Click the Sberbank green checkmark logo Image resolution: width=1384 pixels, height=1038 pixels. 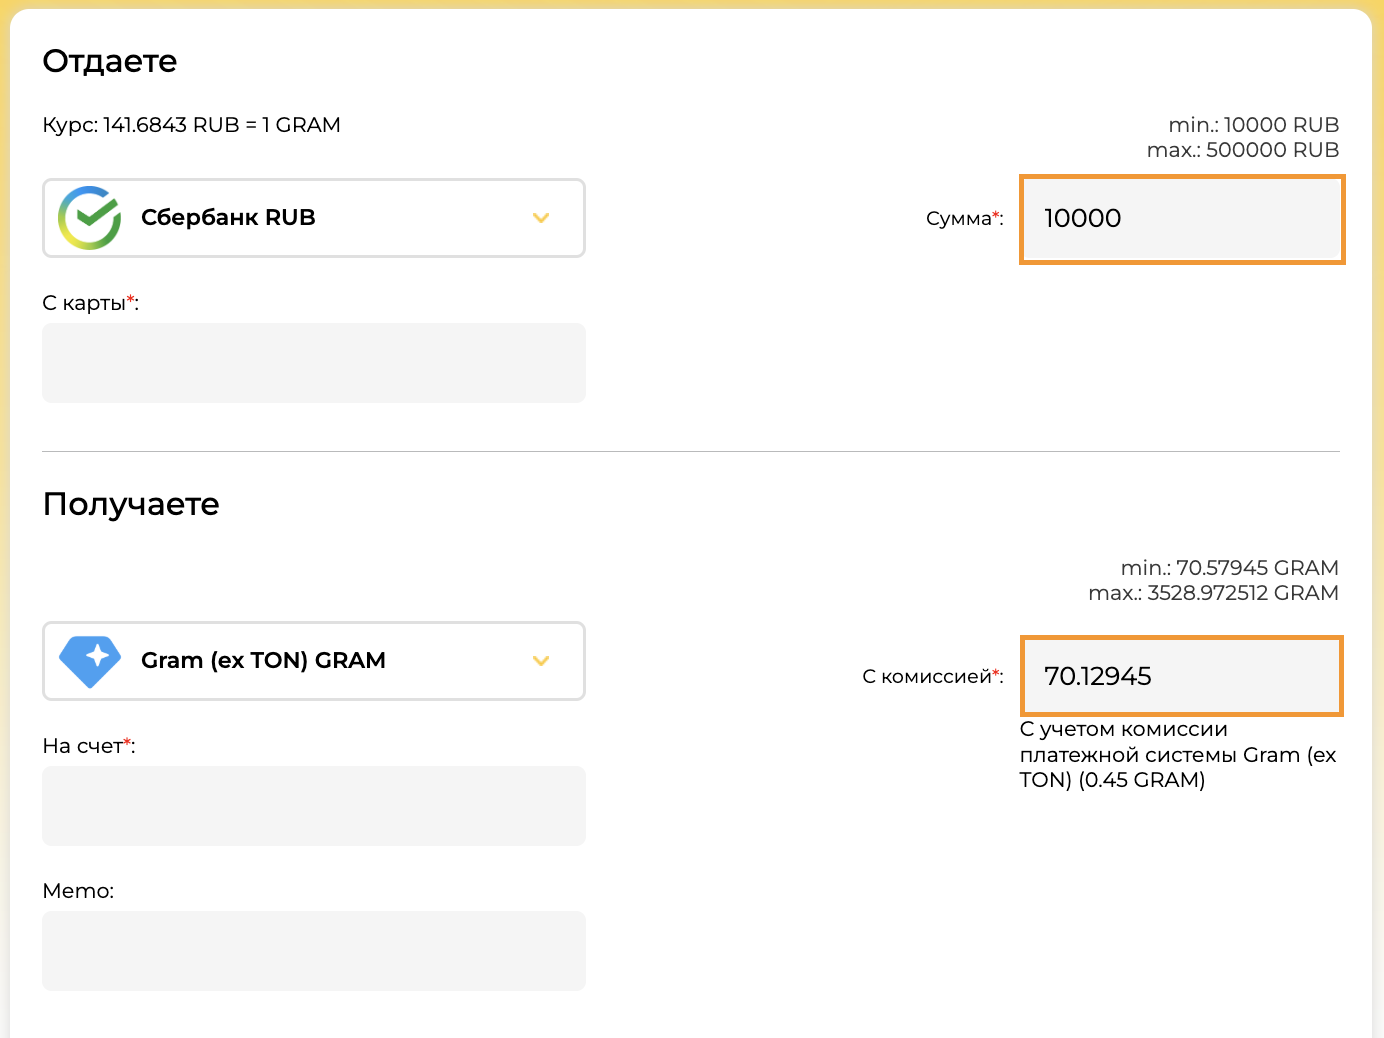tap(89, 218)
